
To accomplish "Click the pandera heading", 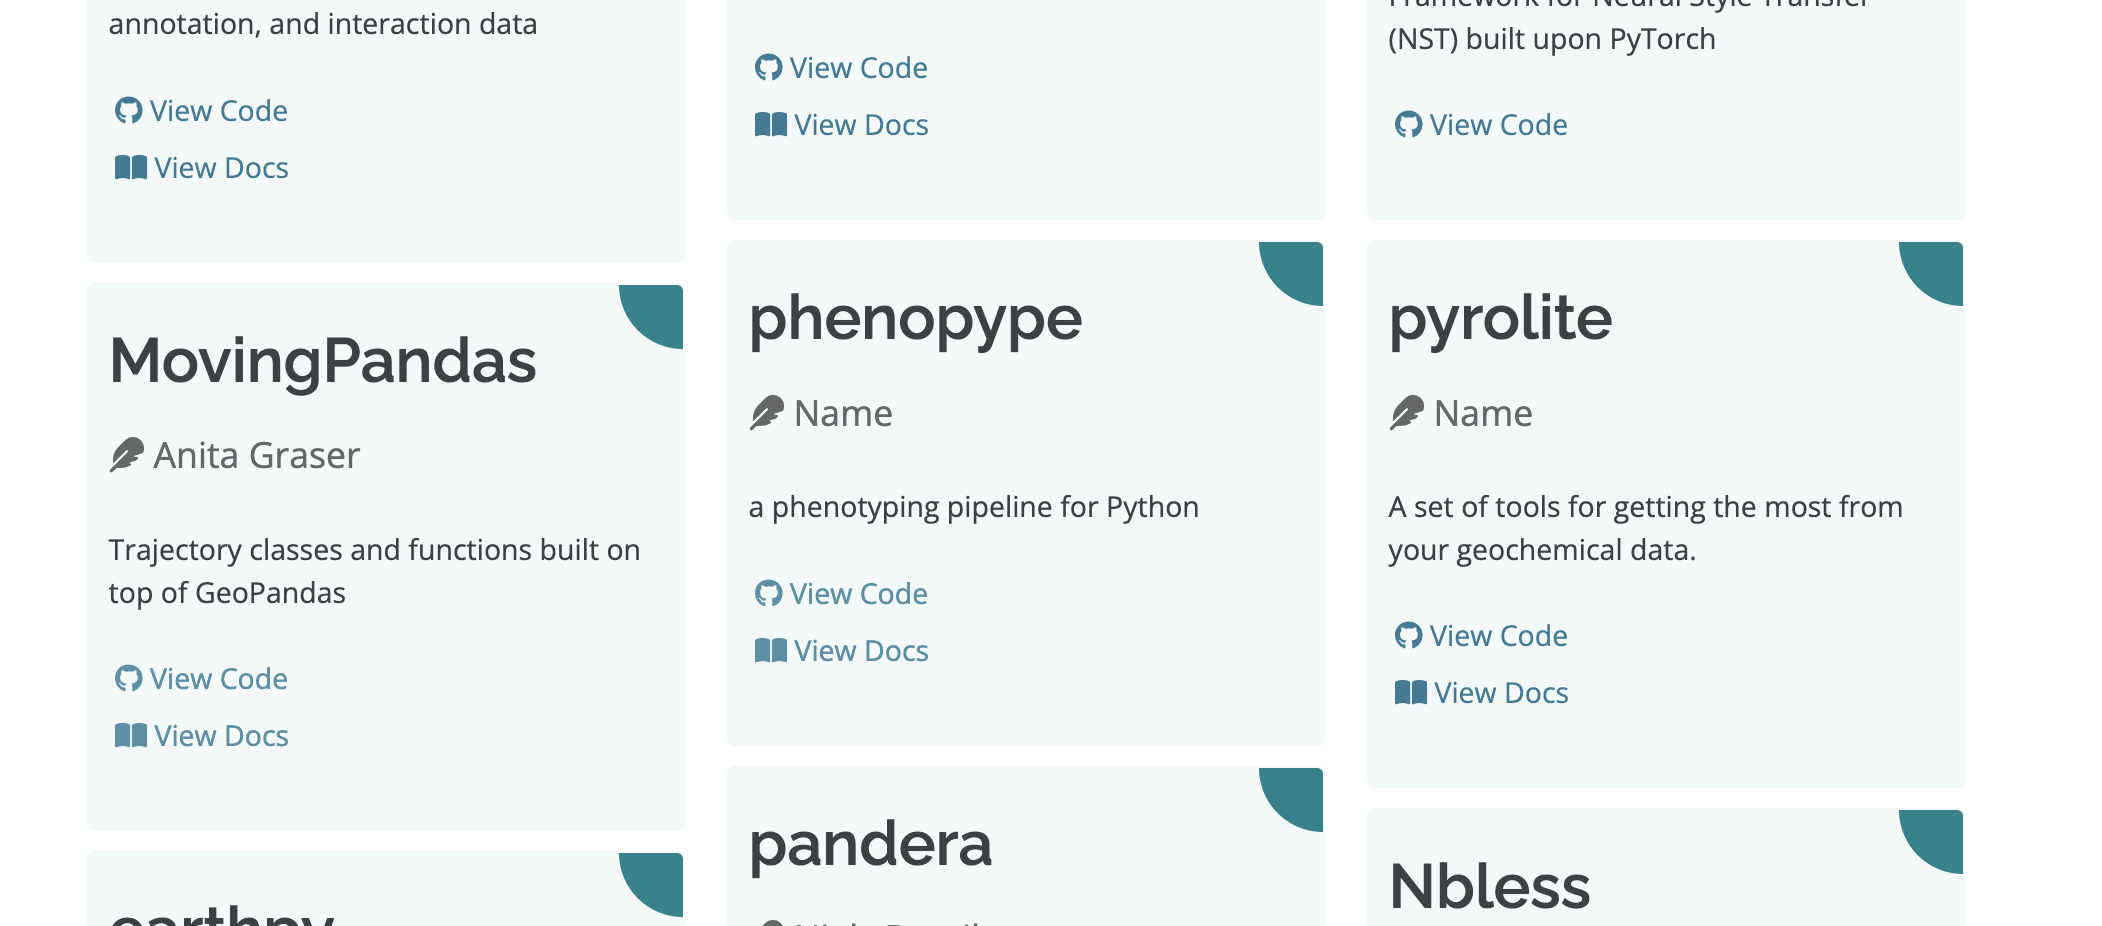I will [x=870, y=846].
